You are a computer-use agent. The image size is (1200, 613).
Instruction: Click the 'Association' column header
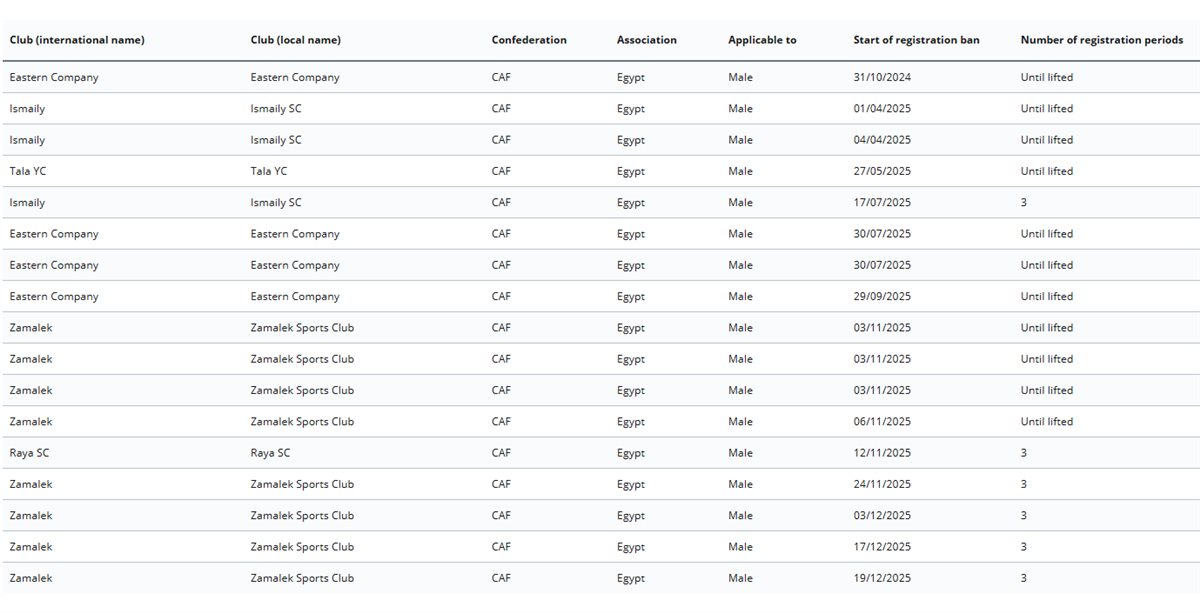click(647, 40)
